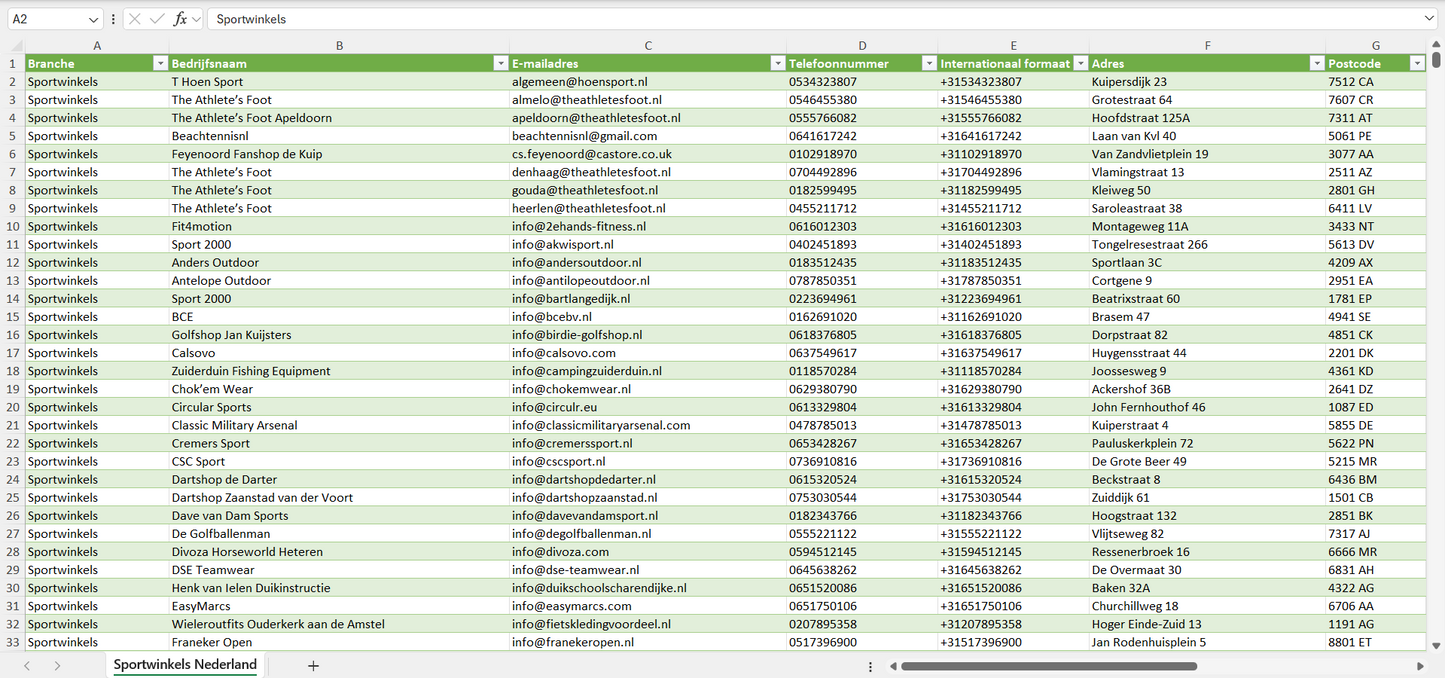The image size is (1445, 678).
Task: Add a new sheet with plus icon
Action: pyautogui.click(x=313, y=666)
